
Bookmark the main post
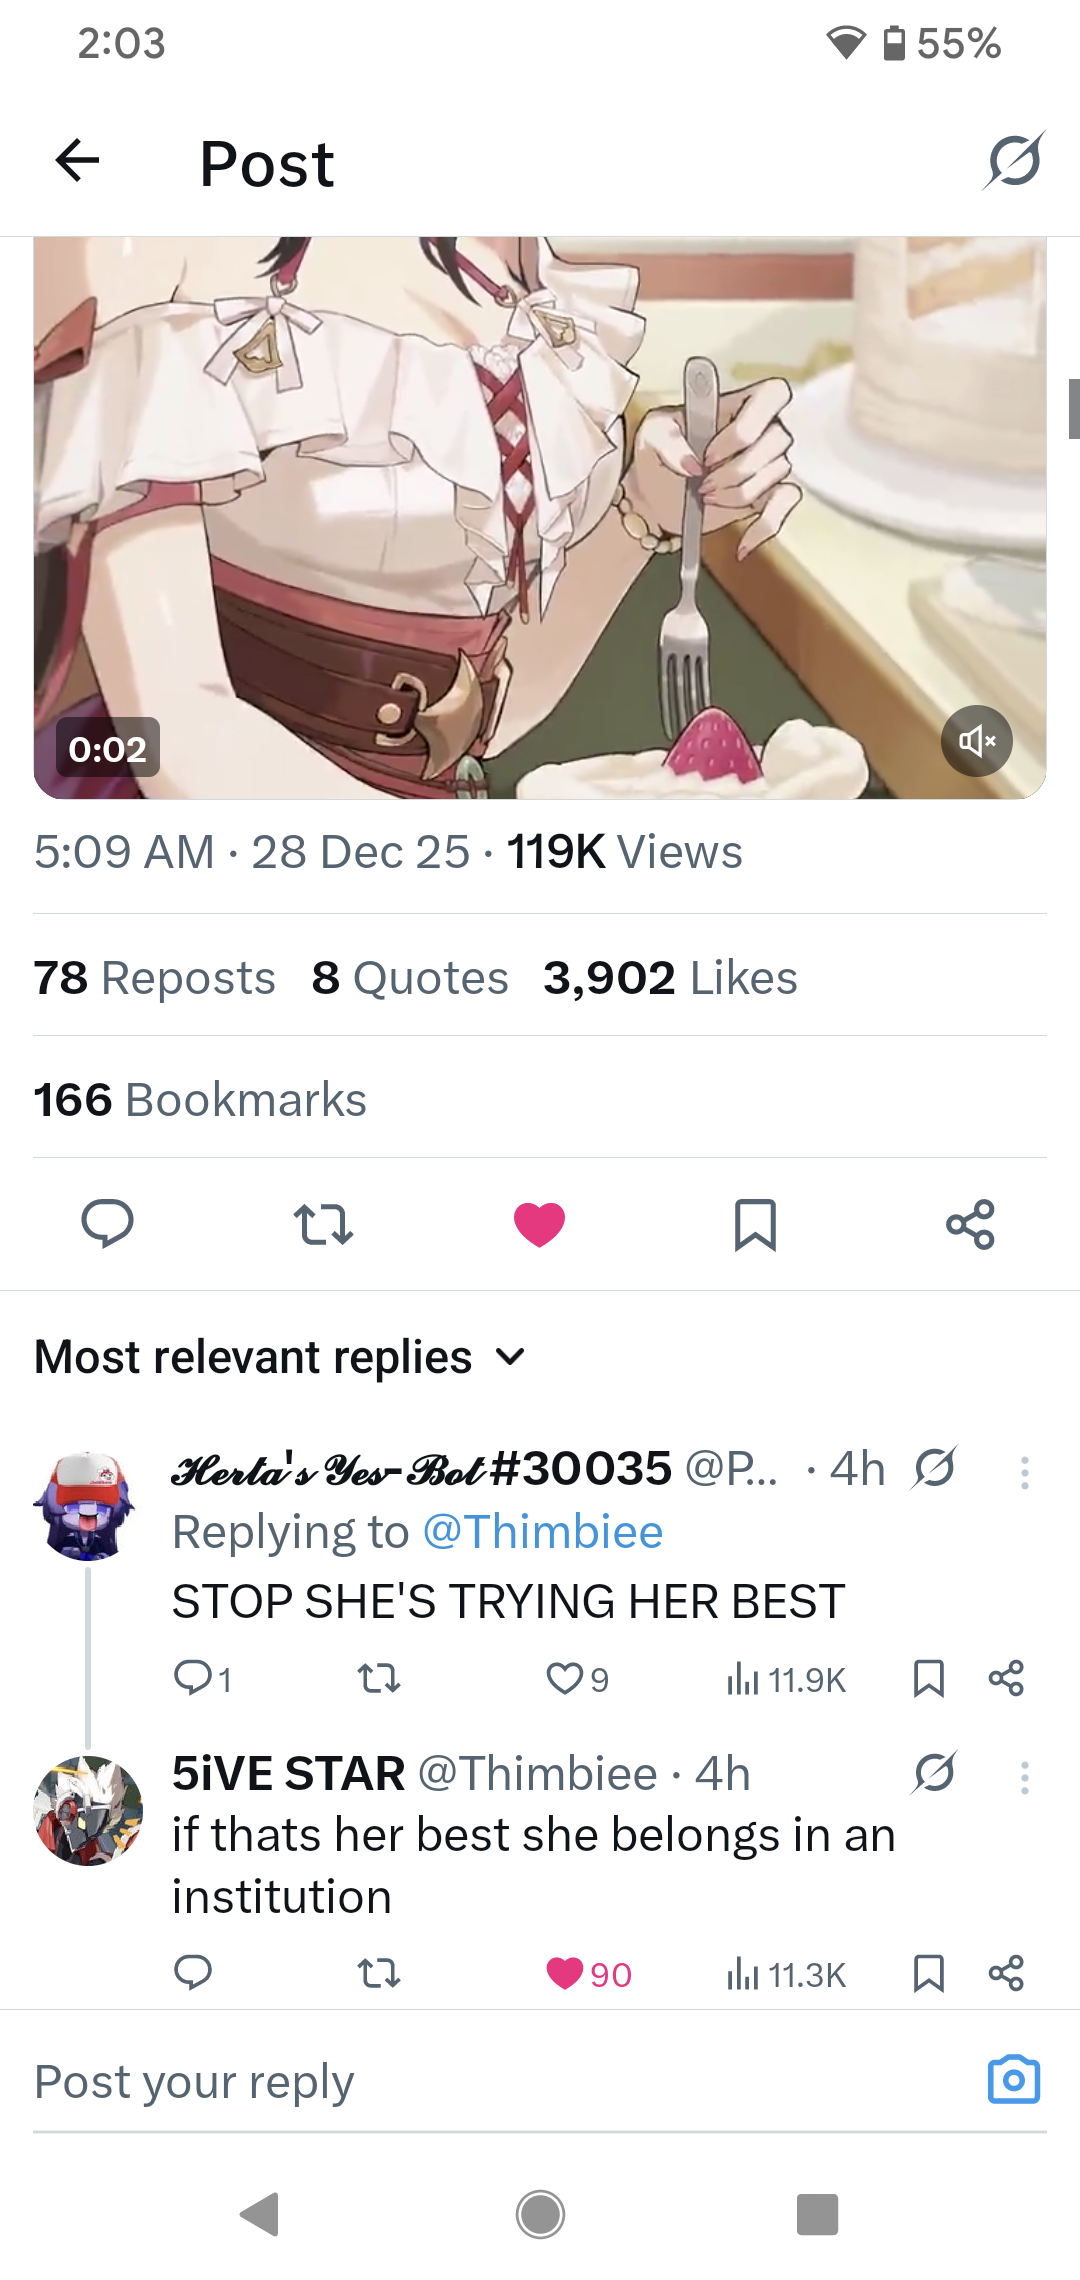755,1224
